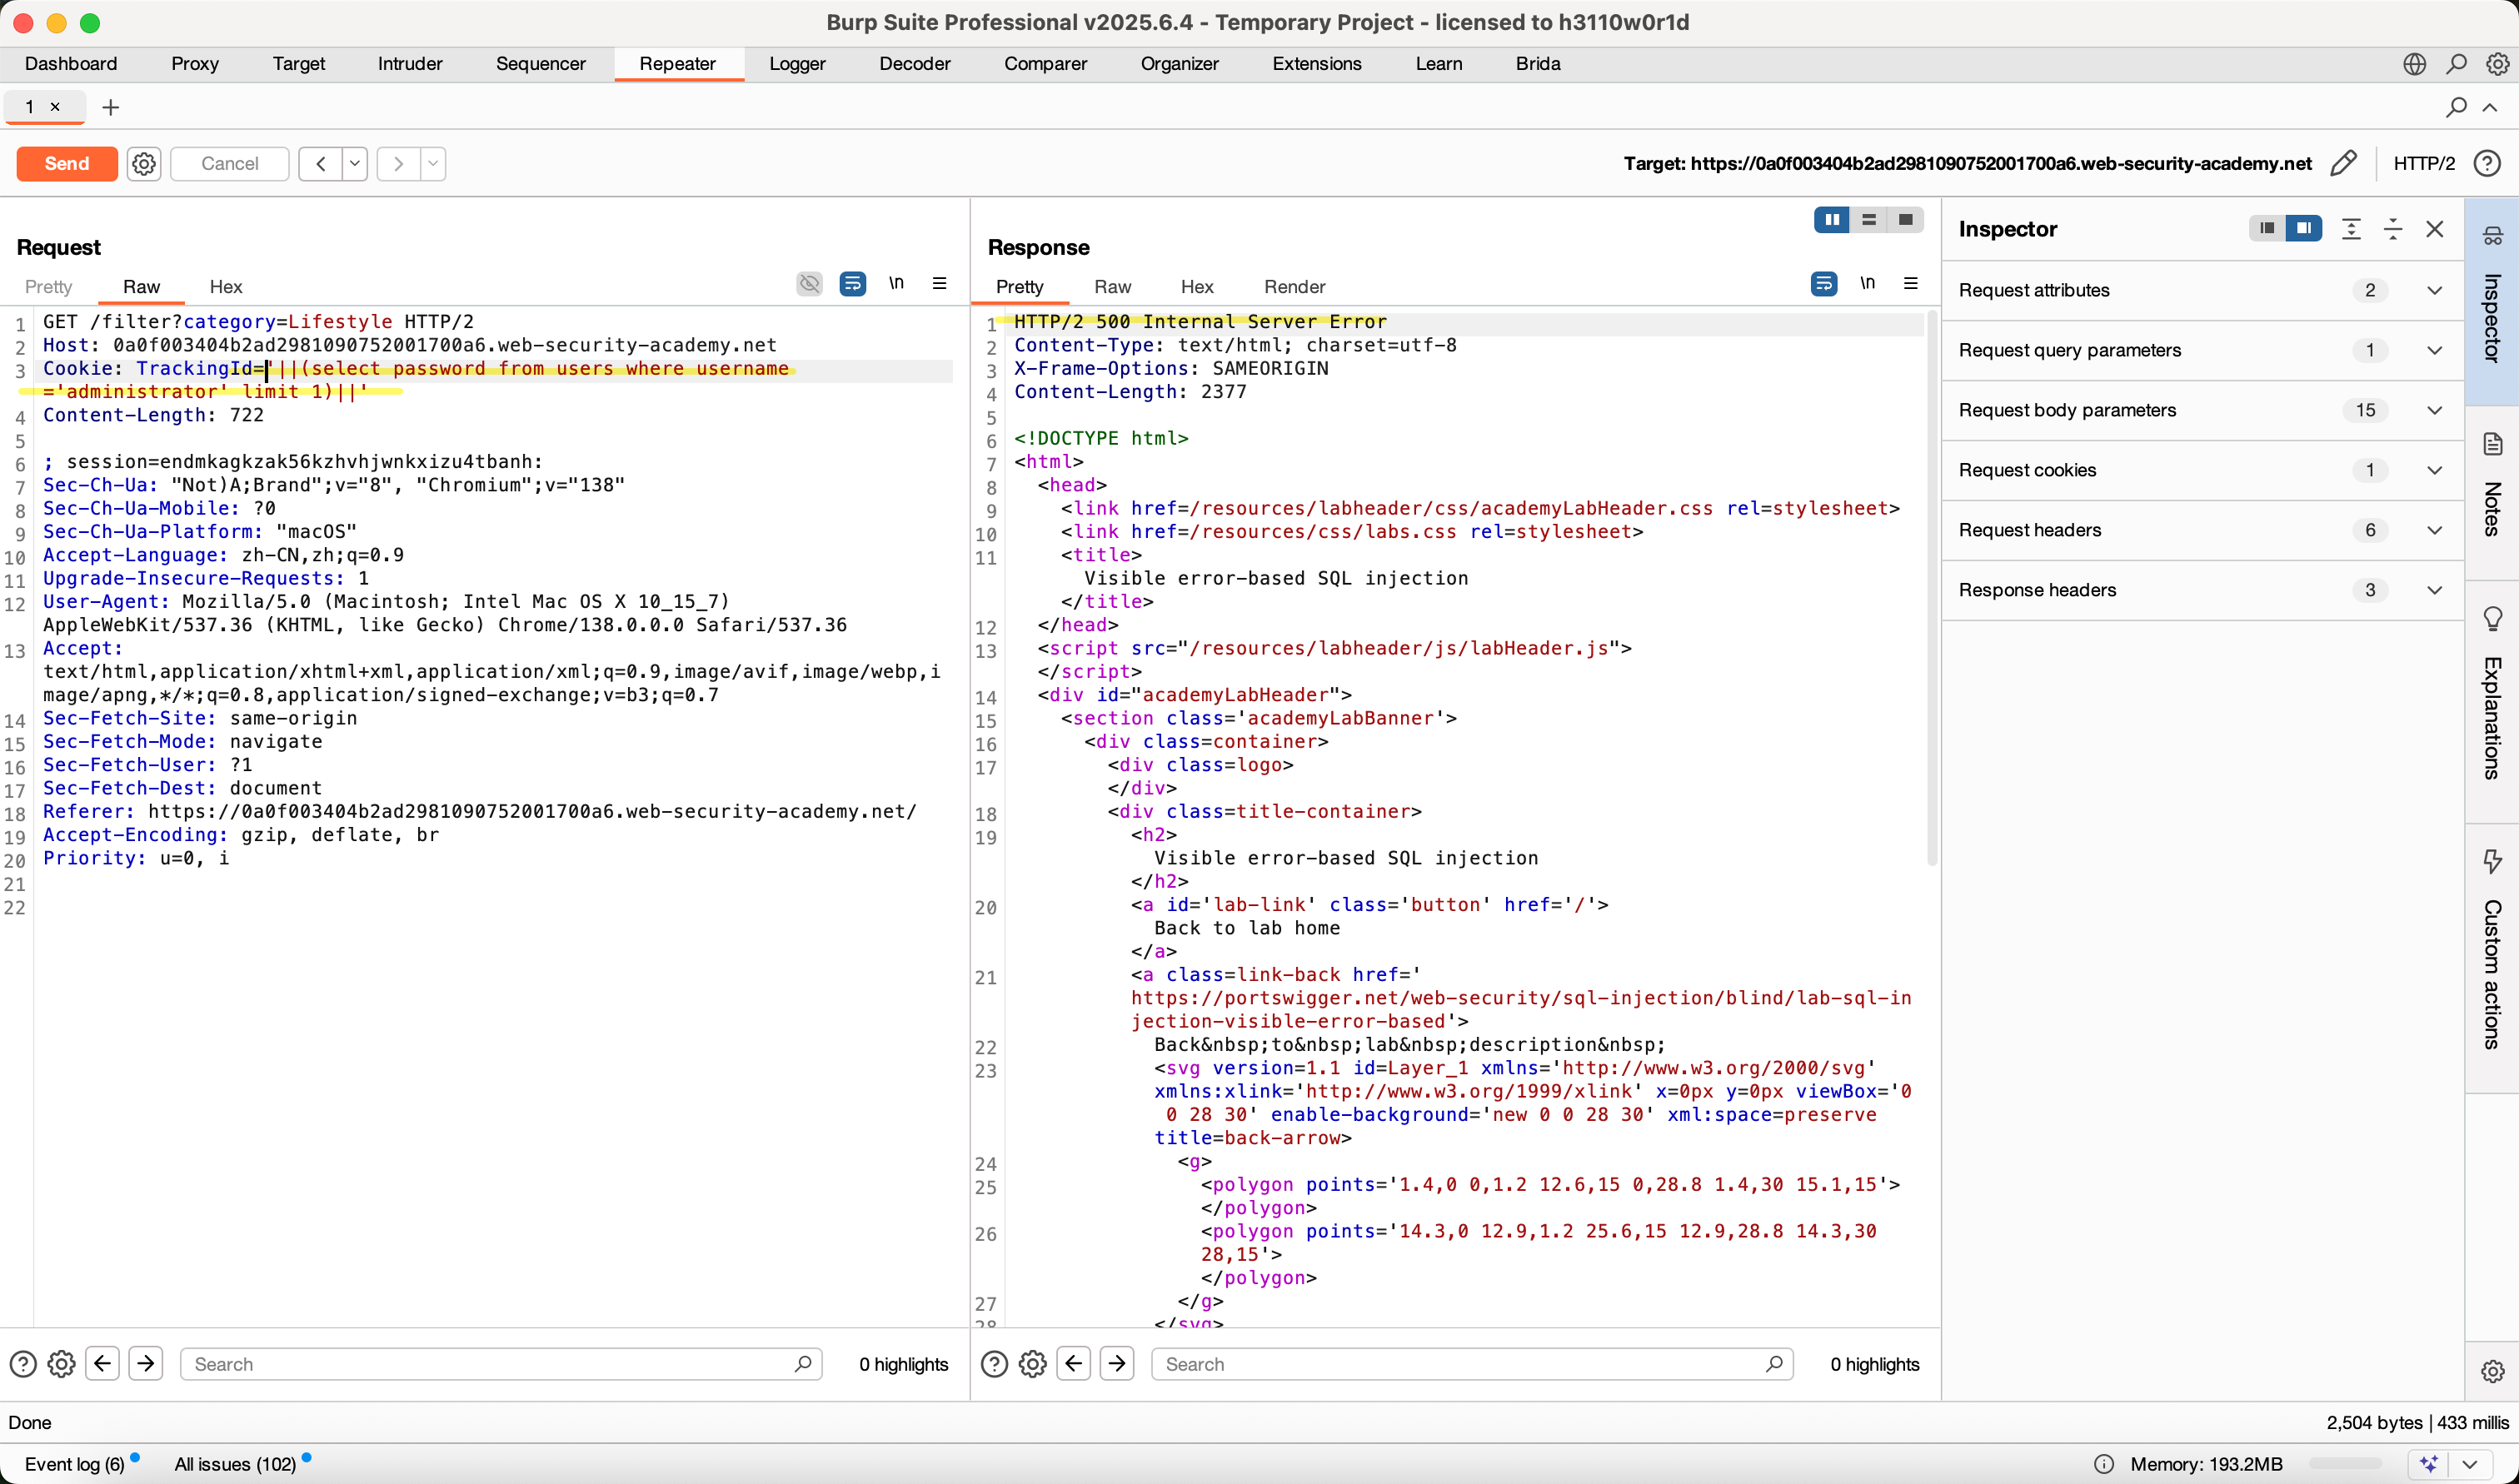Open request send settings gear
This screenshot has height=1484, width=2519.
[x=144, y=163]
